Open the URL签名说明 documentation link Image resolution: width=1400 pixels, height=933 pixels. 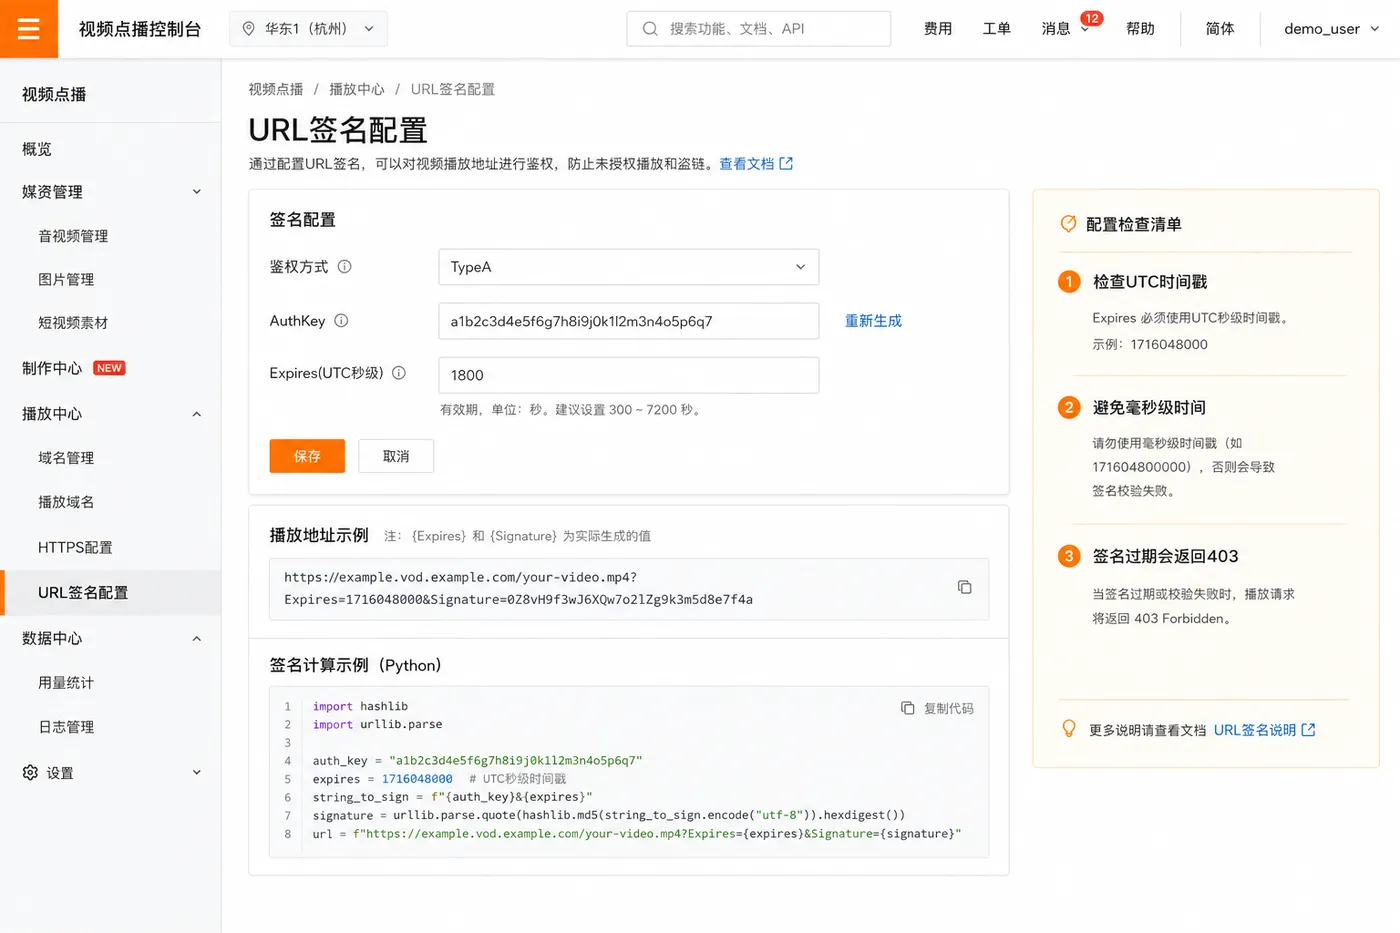tap(1264, 730)
